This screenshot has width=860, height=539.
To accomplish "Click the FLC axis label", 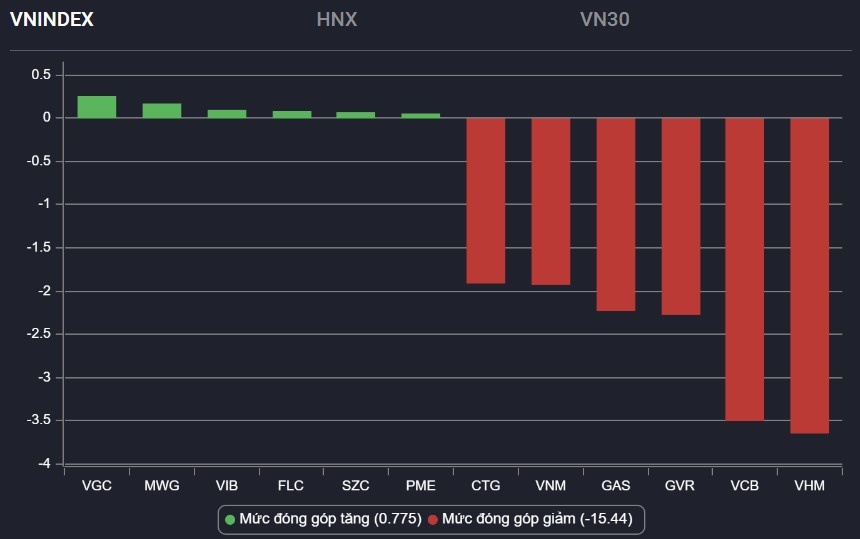I will point(292,486).
